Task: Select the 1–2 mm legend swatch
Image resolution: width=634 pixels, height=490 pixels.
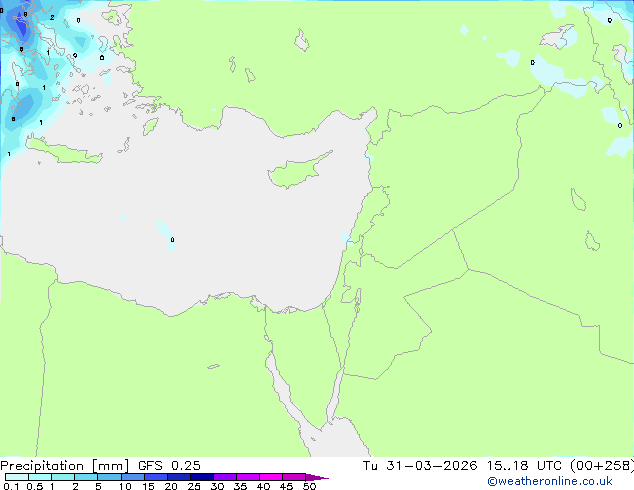Action: coord(63,477)
